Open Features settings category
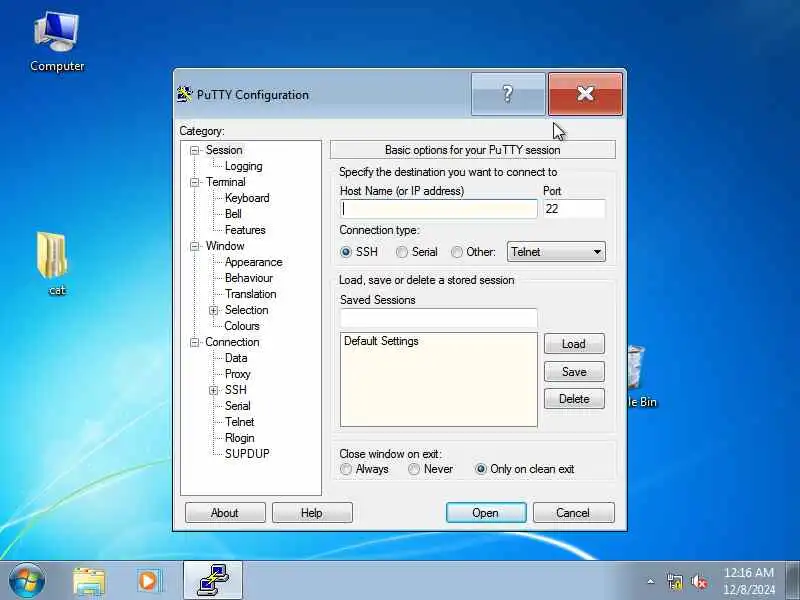 coord(245,230)
